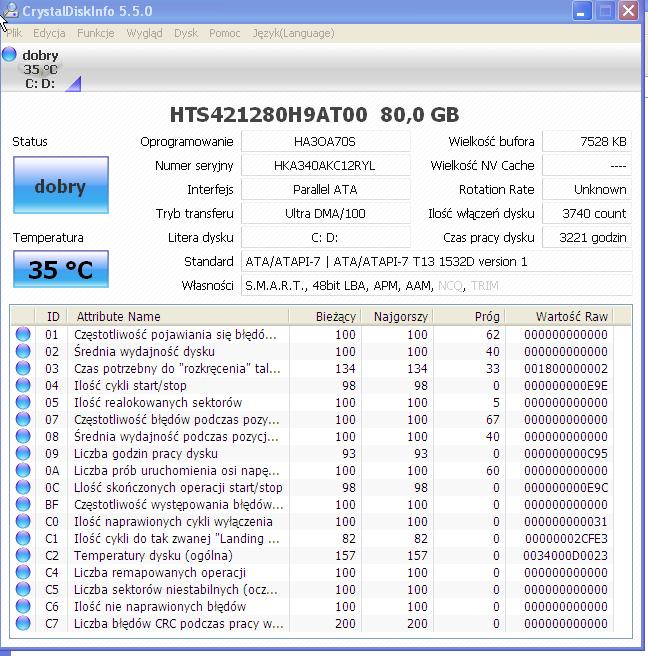Click the Ultra DMA/100 transfer mode field

[325, 214]
